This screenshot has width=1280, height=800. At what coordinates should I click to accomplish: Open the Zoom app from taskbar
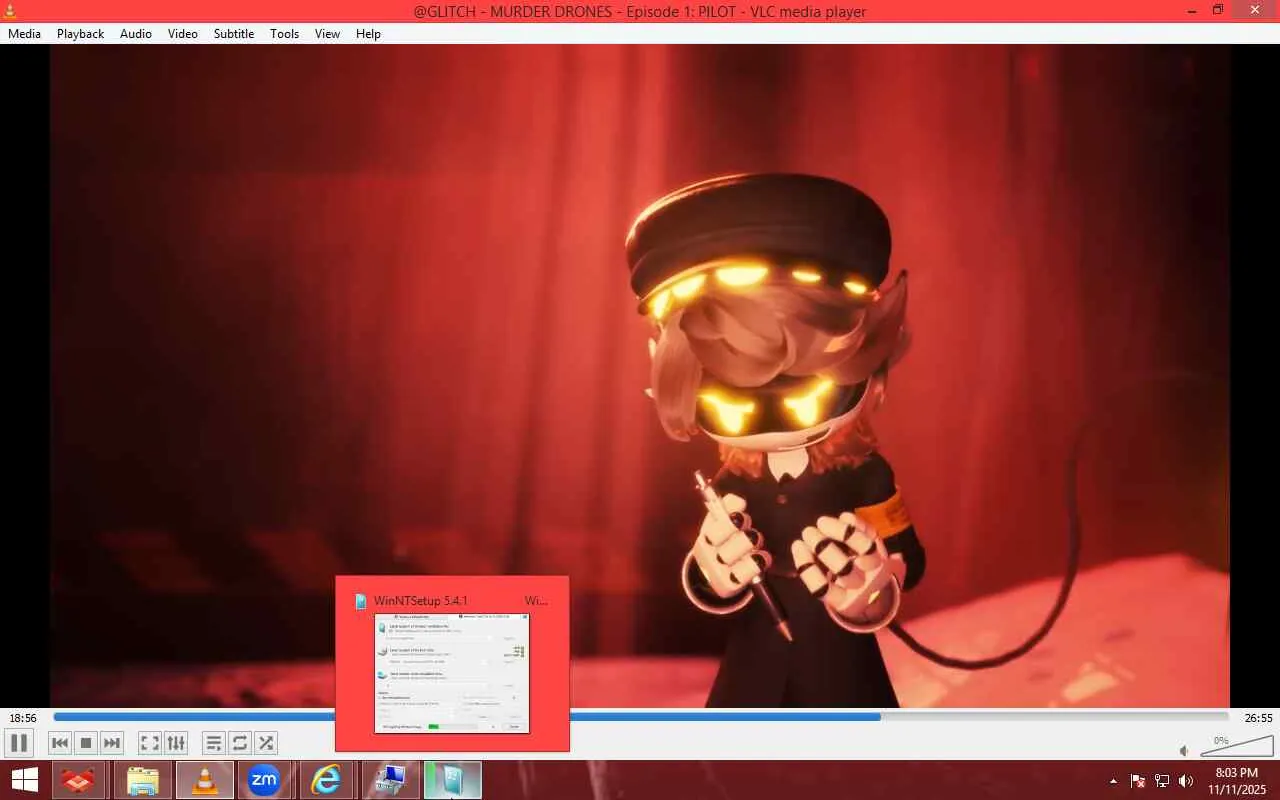tap(264, 780)
